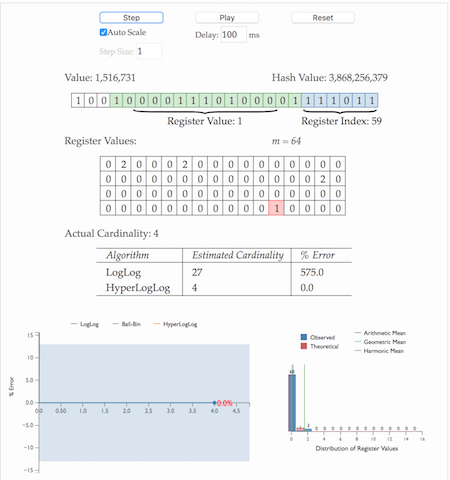Image resolution: width=450 pixels, height=480 pixels.
Task: Click the Geometric Mean legend entry
Action: pos(380,342)
